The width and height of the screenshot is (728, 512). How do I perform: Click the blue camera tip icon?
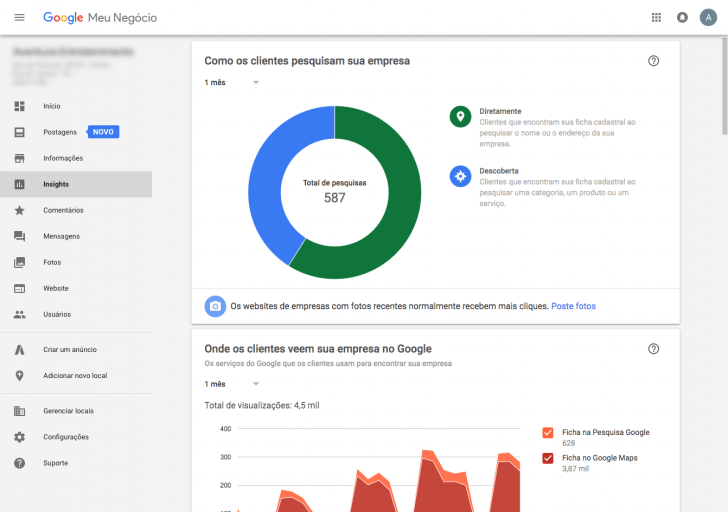215,306
